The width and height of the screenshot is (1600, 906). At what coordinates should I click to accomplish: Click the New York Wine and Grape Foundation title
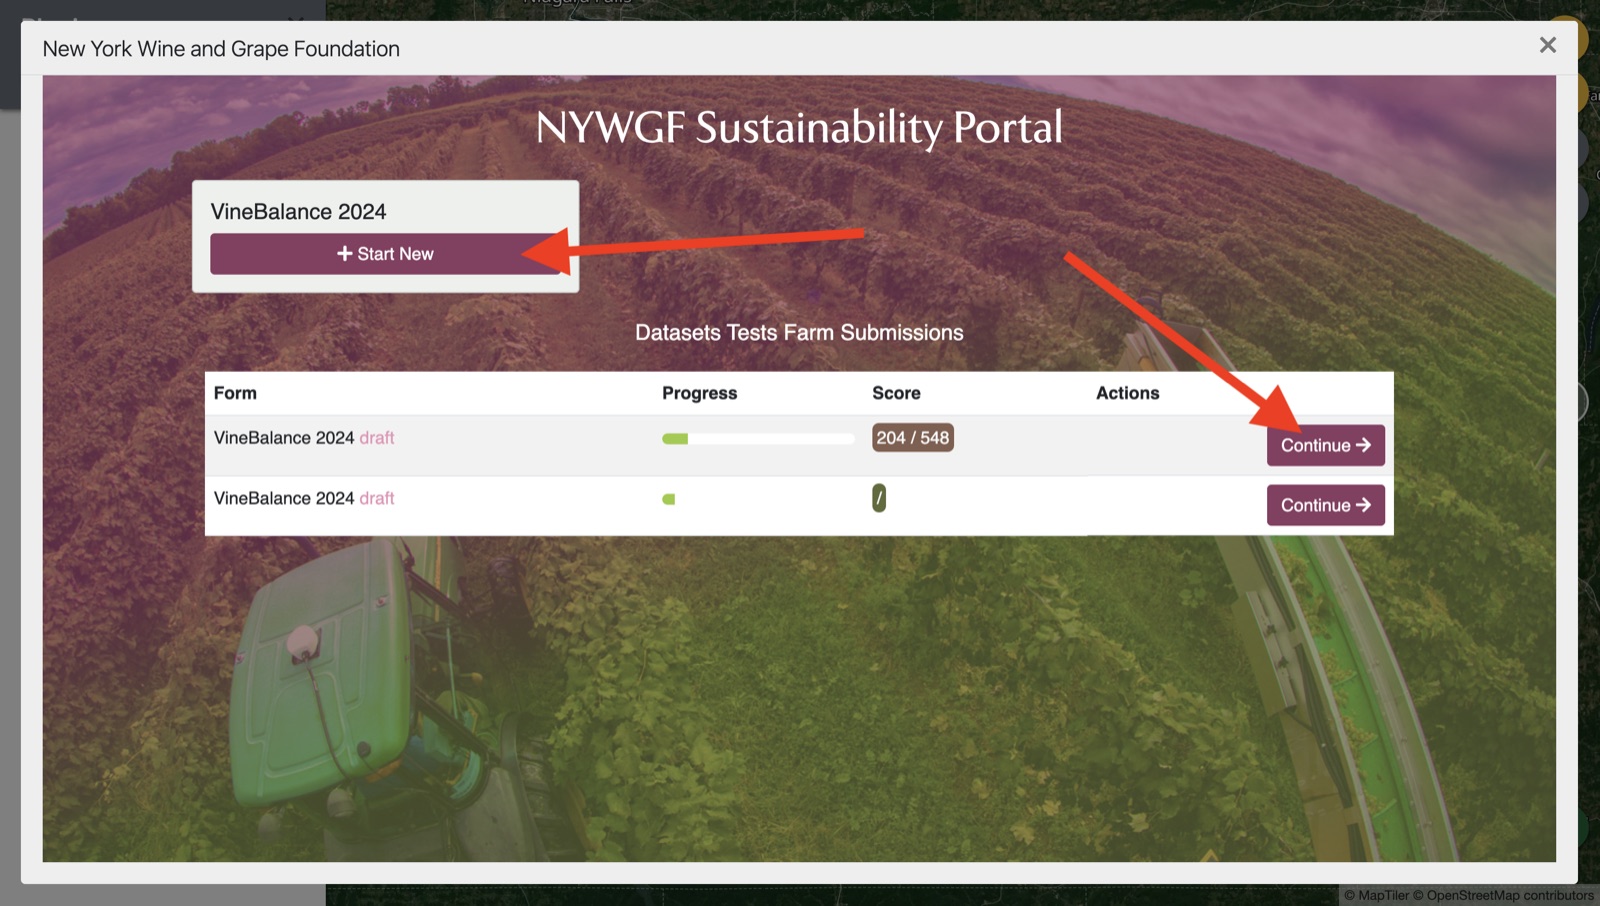click(221, 49)
